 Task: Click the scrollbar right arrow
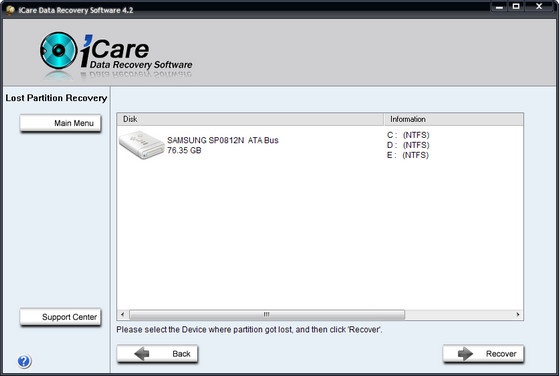(x=518, y=314)
